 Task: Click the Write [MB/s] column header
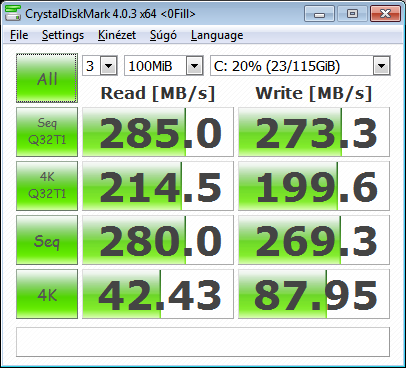pos(314,93)
